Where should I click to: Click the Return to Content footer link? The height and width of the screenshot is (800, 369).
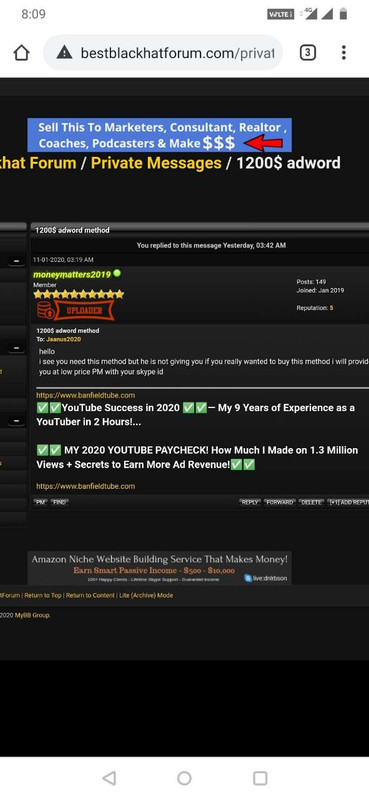(x=90, y=595)
